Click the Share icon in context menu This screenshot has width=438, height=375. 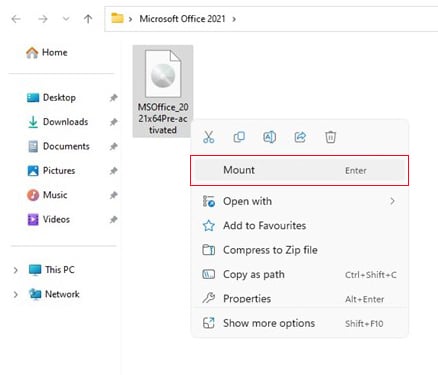(x=300, y=137)
